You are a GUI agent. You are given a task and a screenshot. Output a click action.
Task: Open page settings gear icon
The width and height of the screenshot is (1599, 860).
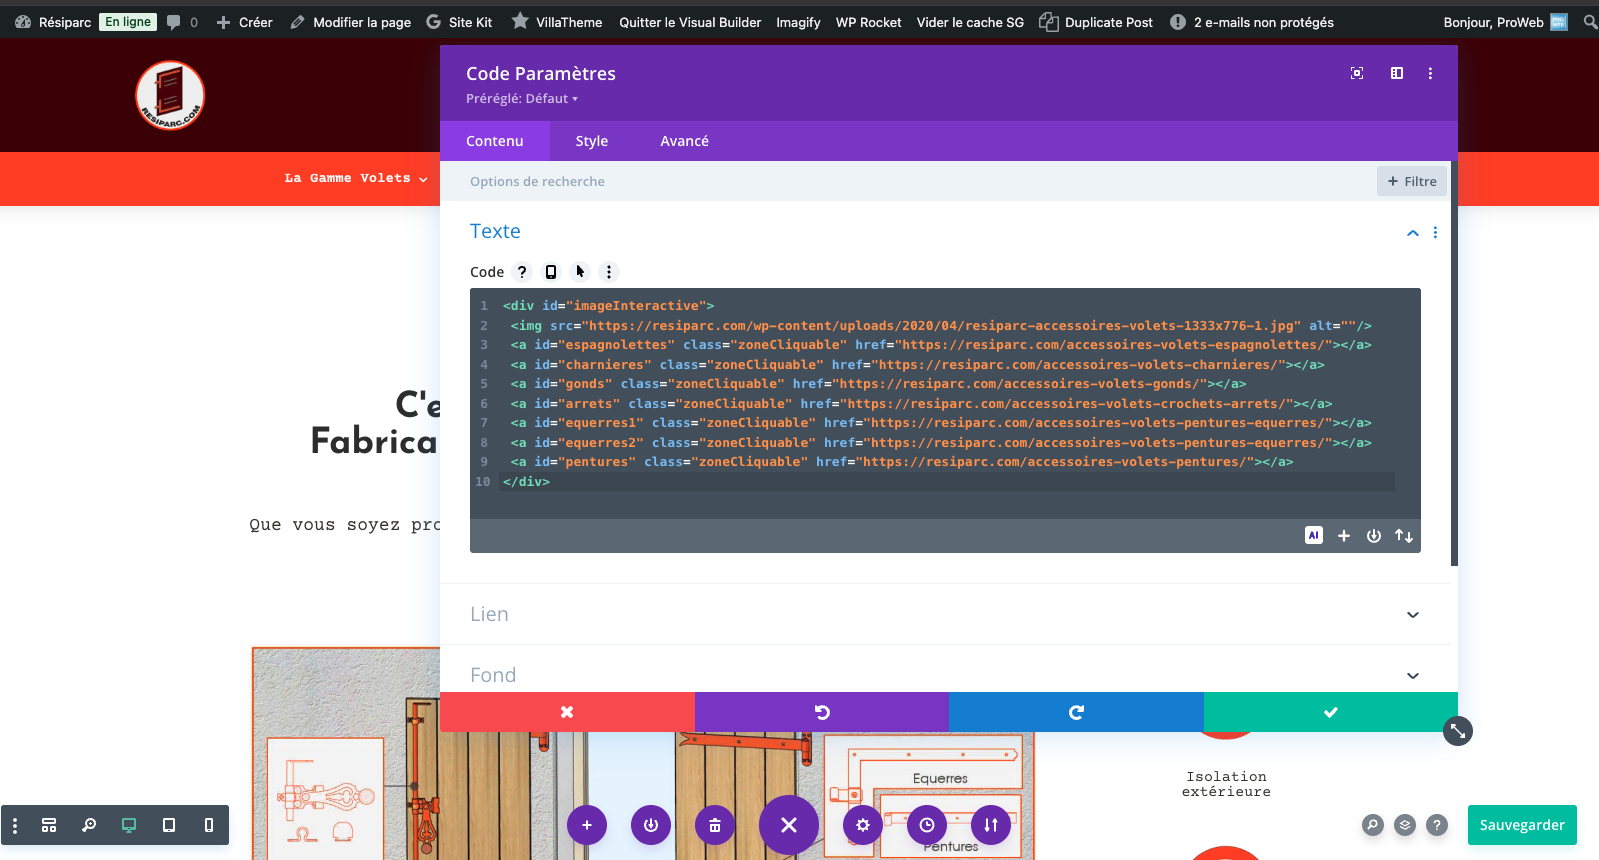coord(863,825)
